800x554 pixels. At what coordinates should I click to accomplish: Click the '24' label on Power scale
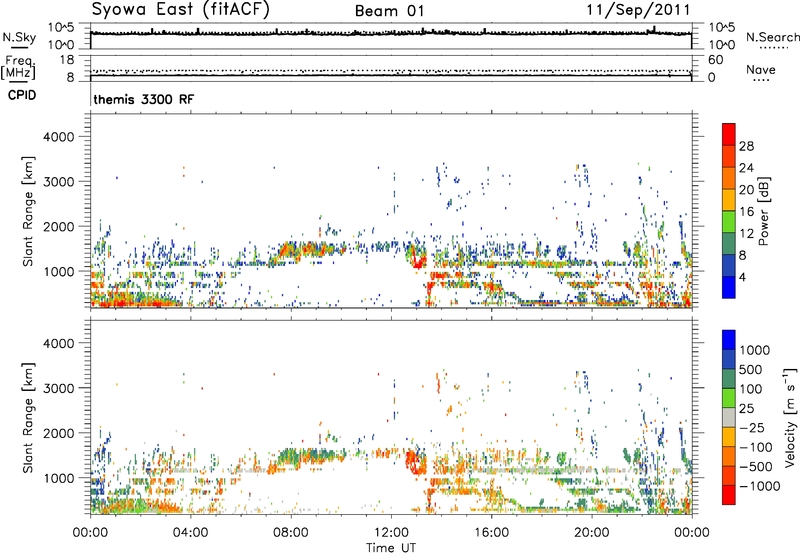pos(746,168)
